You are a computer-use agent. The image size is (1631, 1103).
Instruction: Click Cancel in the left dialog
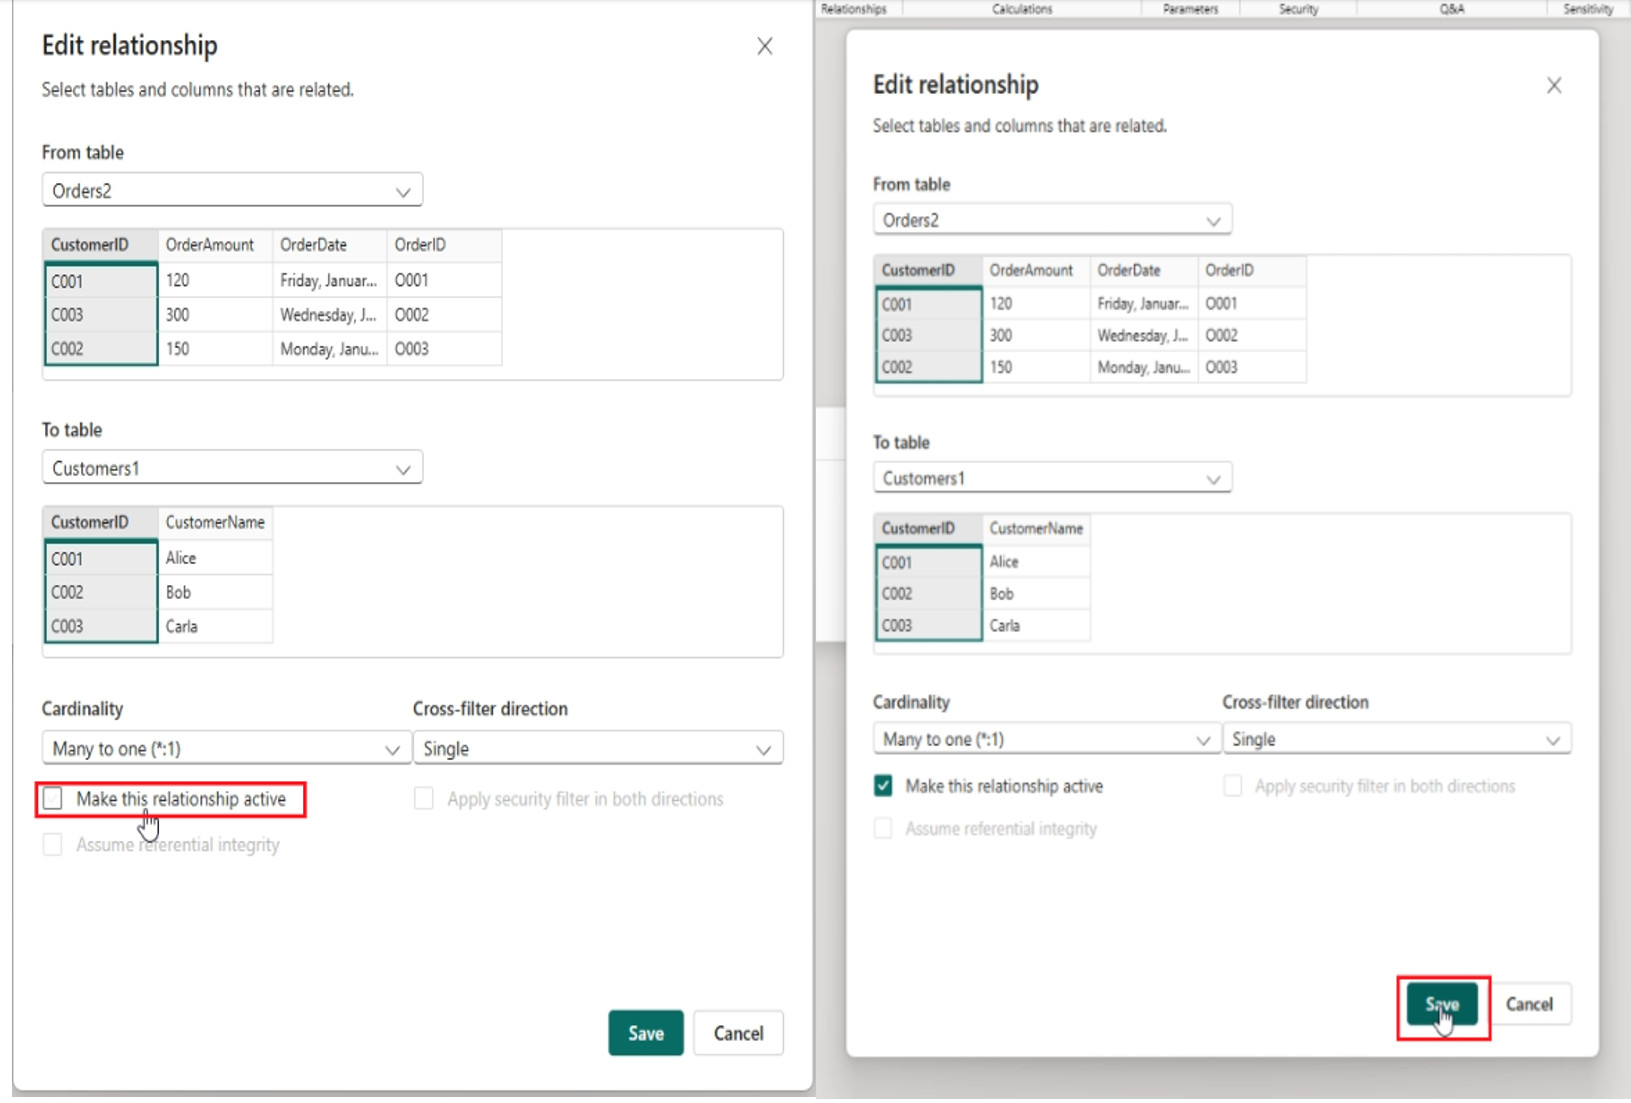(738, 1033)
